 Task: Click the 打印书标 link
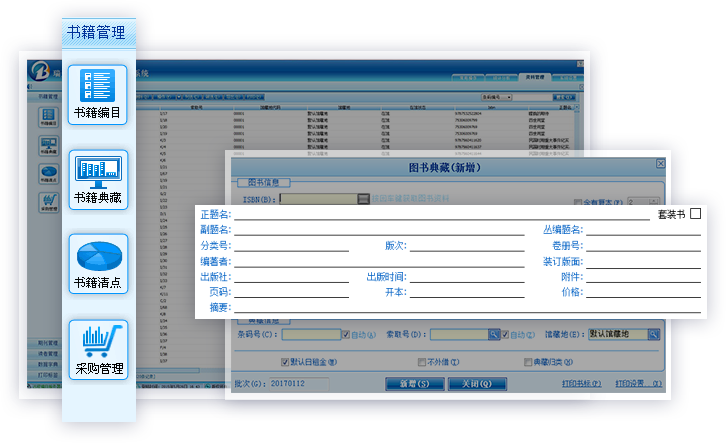point(581,384)
